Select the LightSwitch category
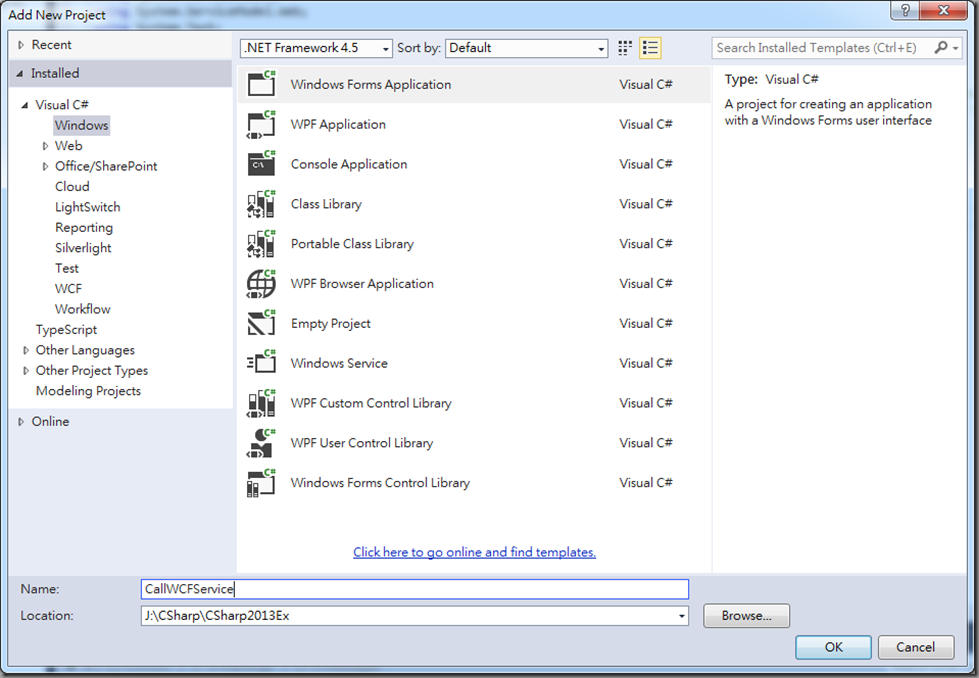The image size is (979, 678). [x=87, y=207]
